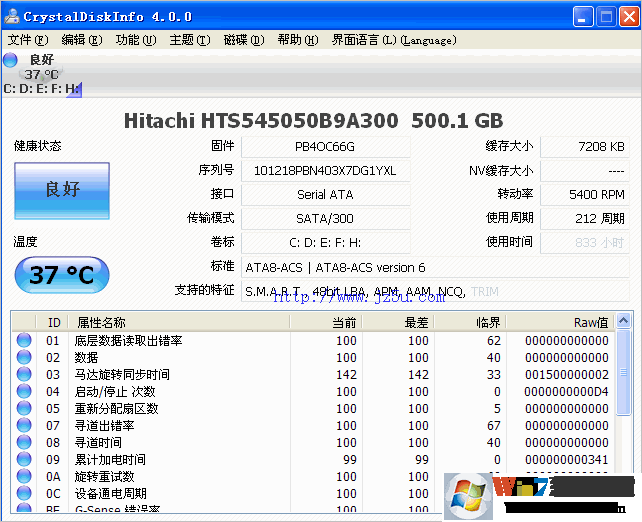
Task: Select the drive status orb above C: D: E:
Action: pyautogui.click(x=11, y=60)
